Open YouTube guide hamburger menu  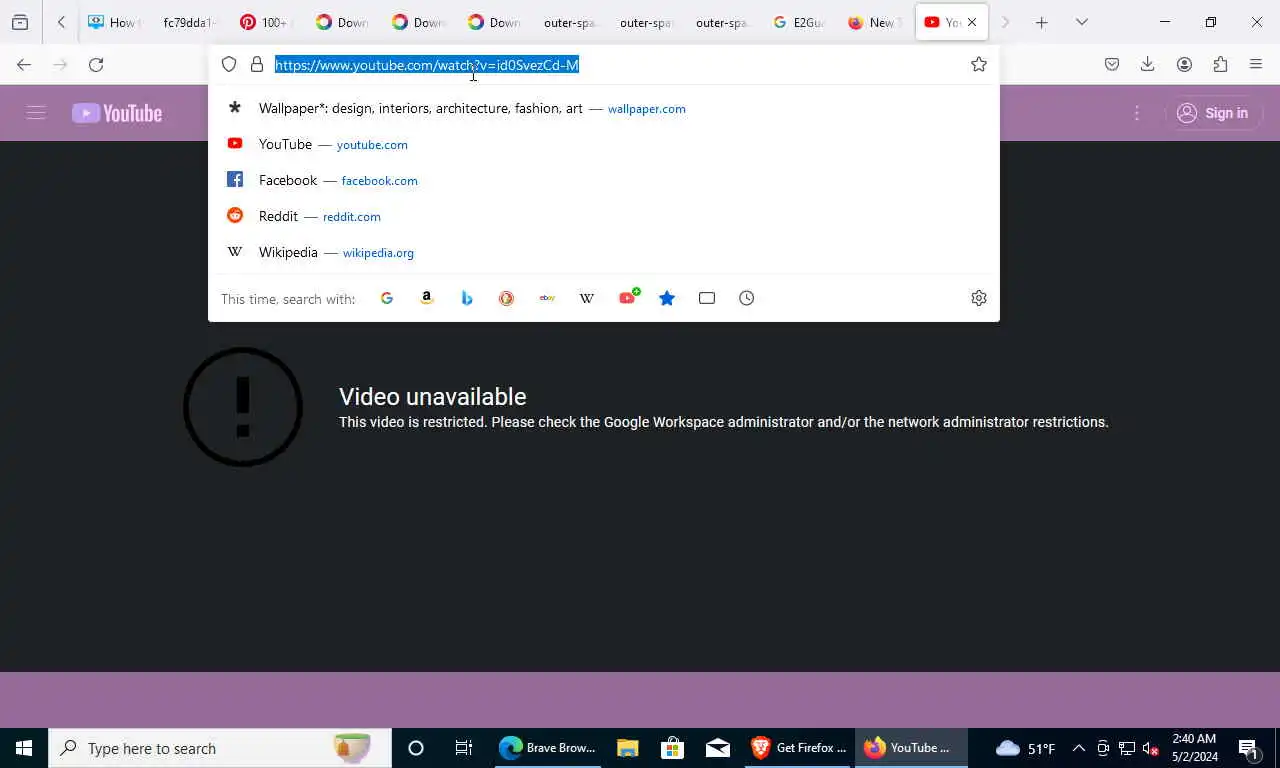click(x=36, y=113)
